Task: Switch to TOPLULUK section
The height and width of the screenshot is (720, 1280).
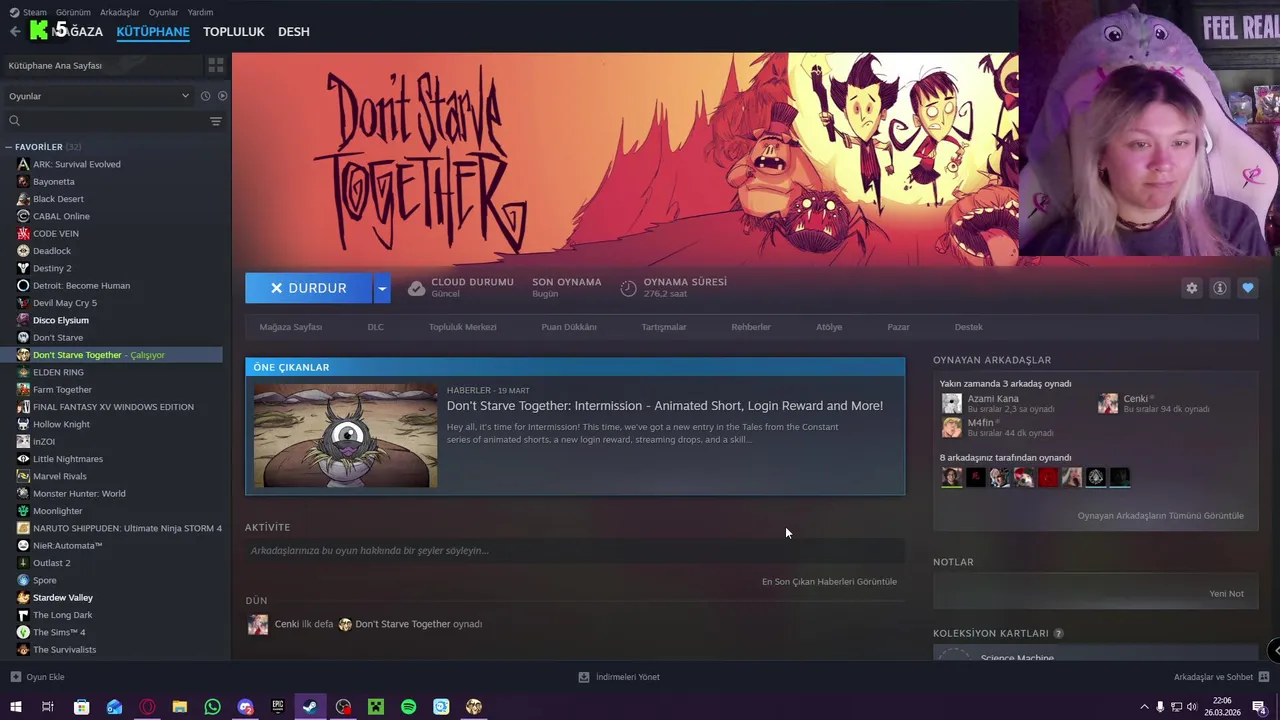Action: (x=234, y=31)
